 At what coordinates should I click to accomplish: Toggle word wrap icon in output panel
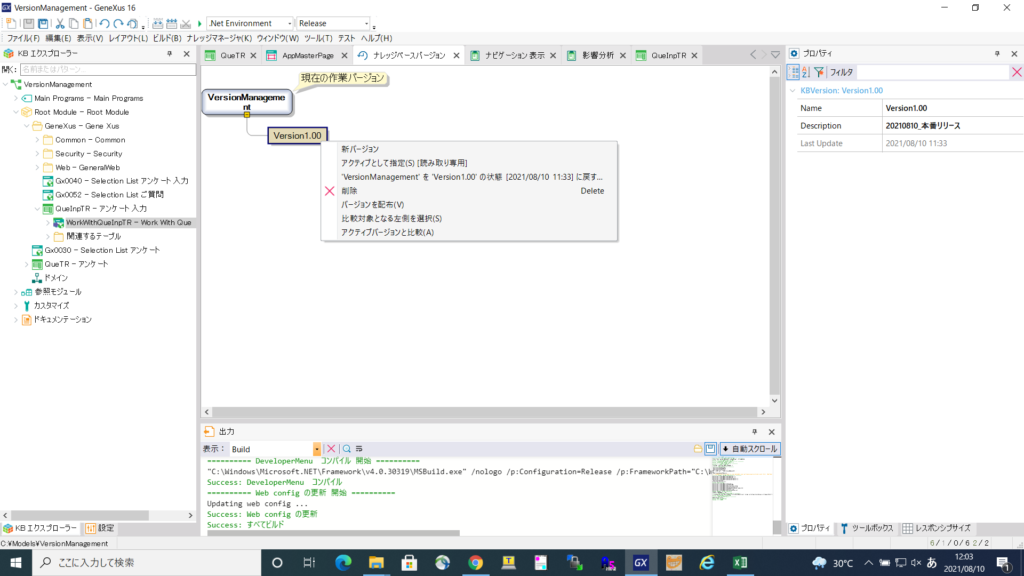click(359, 449)
